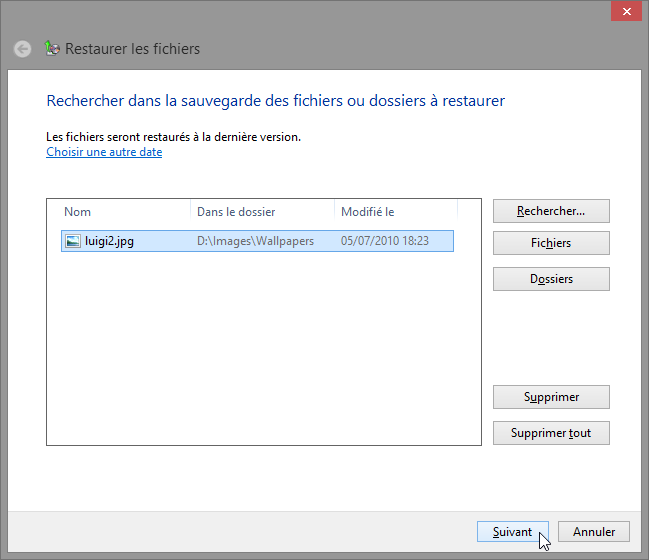Proceed with the Suivant button
This screenshot has width=649, height=560.
513,531
